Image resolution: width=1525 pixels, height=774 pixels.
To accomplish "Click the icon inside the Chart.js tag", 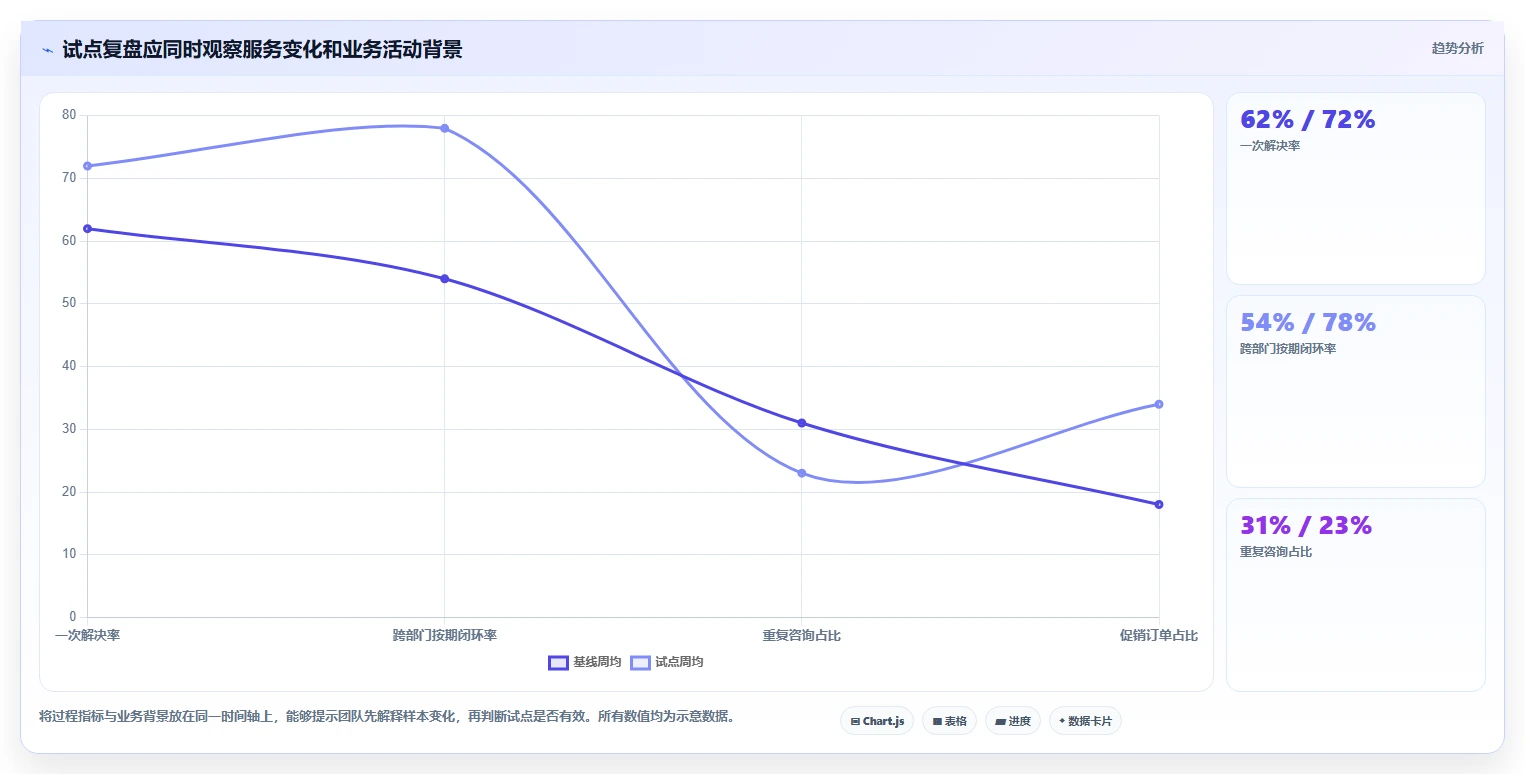I will [855, 721].
